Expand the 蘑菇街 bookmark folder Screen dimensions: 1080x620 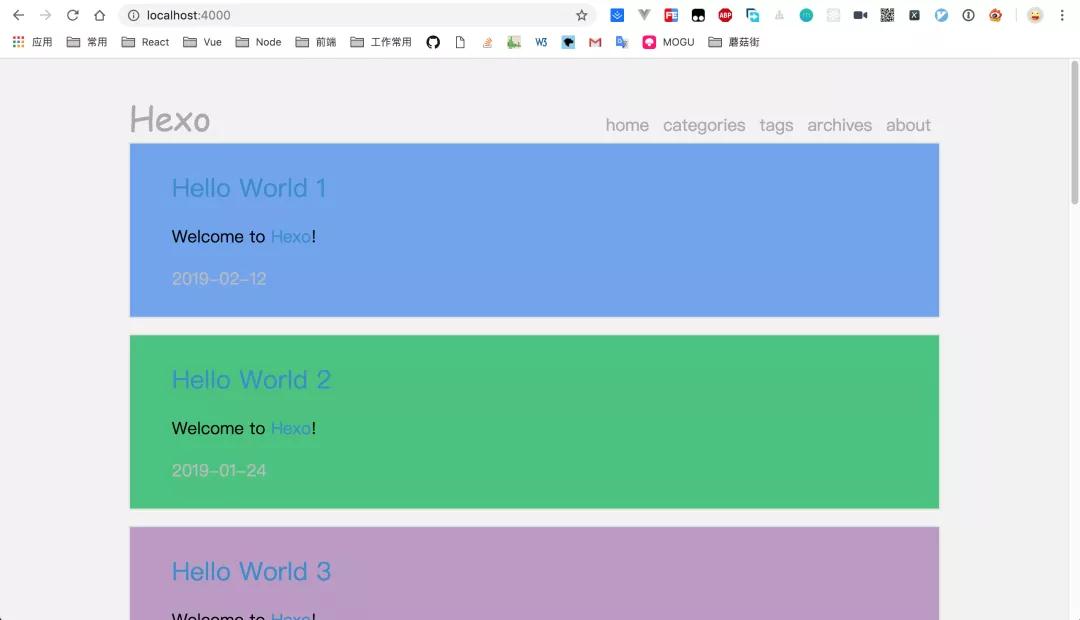734,42
